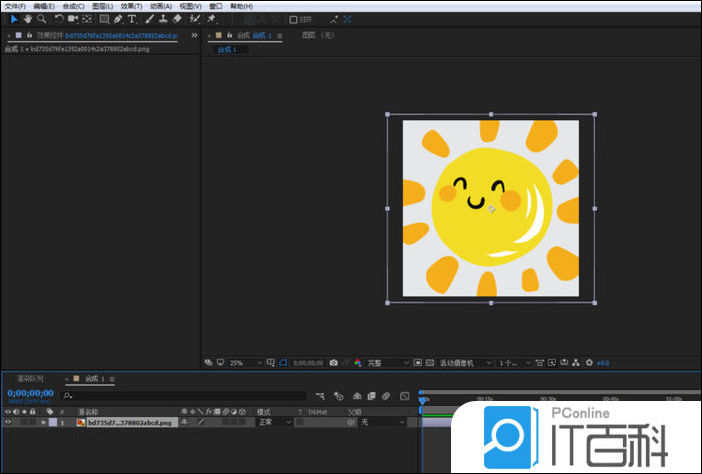This screenshot has width=702, height=474.
Task: Select the Rectangle shape tool
Action: point(104,19)
